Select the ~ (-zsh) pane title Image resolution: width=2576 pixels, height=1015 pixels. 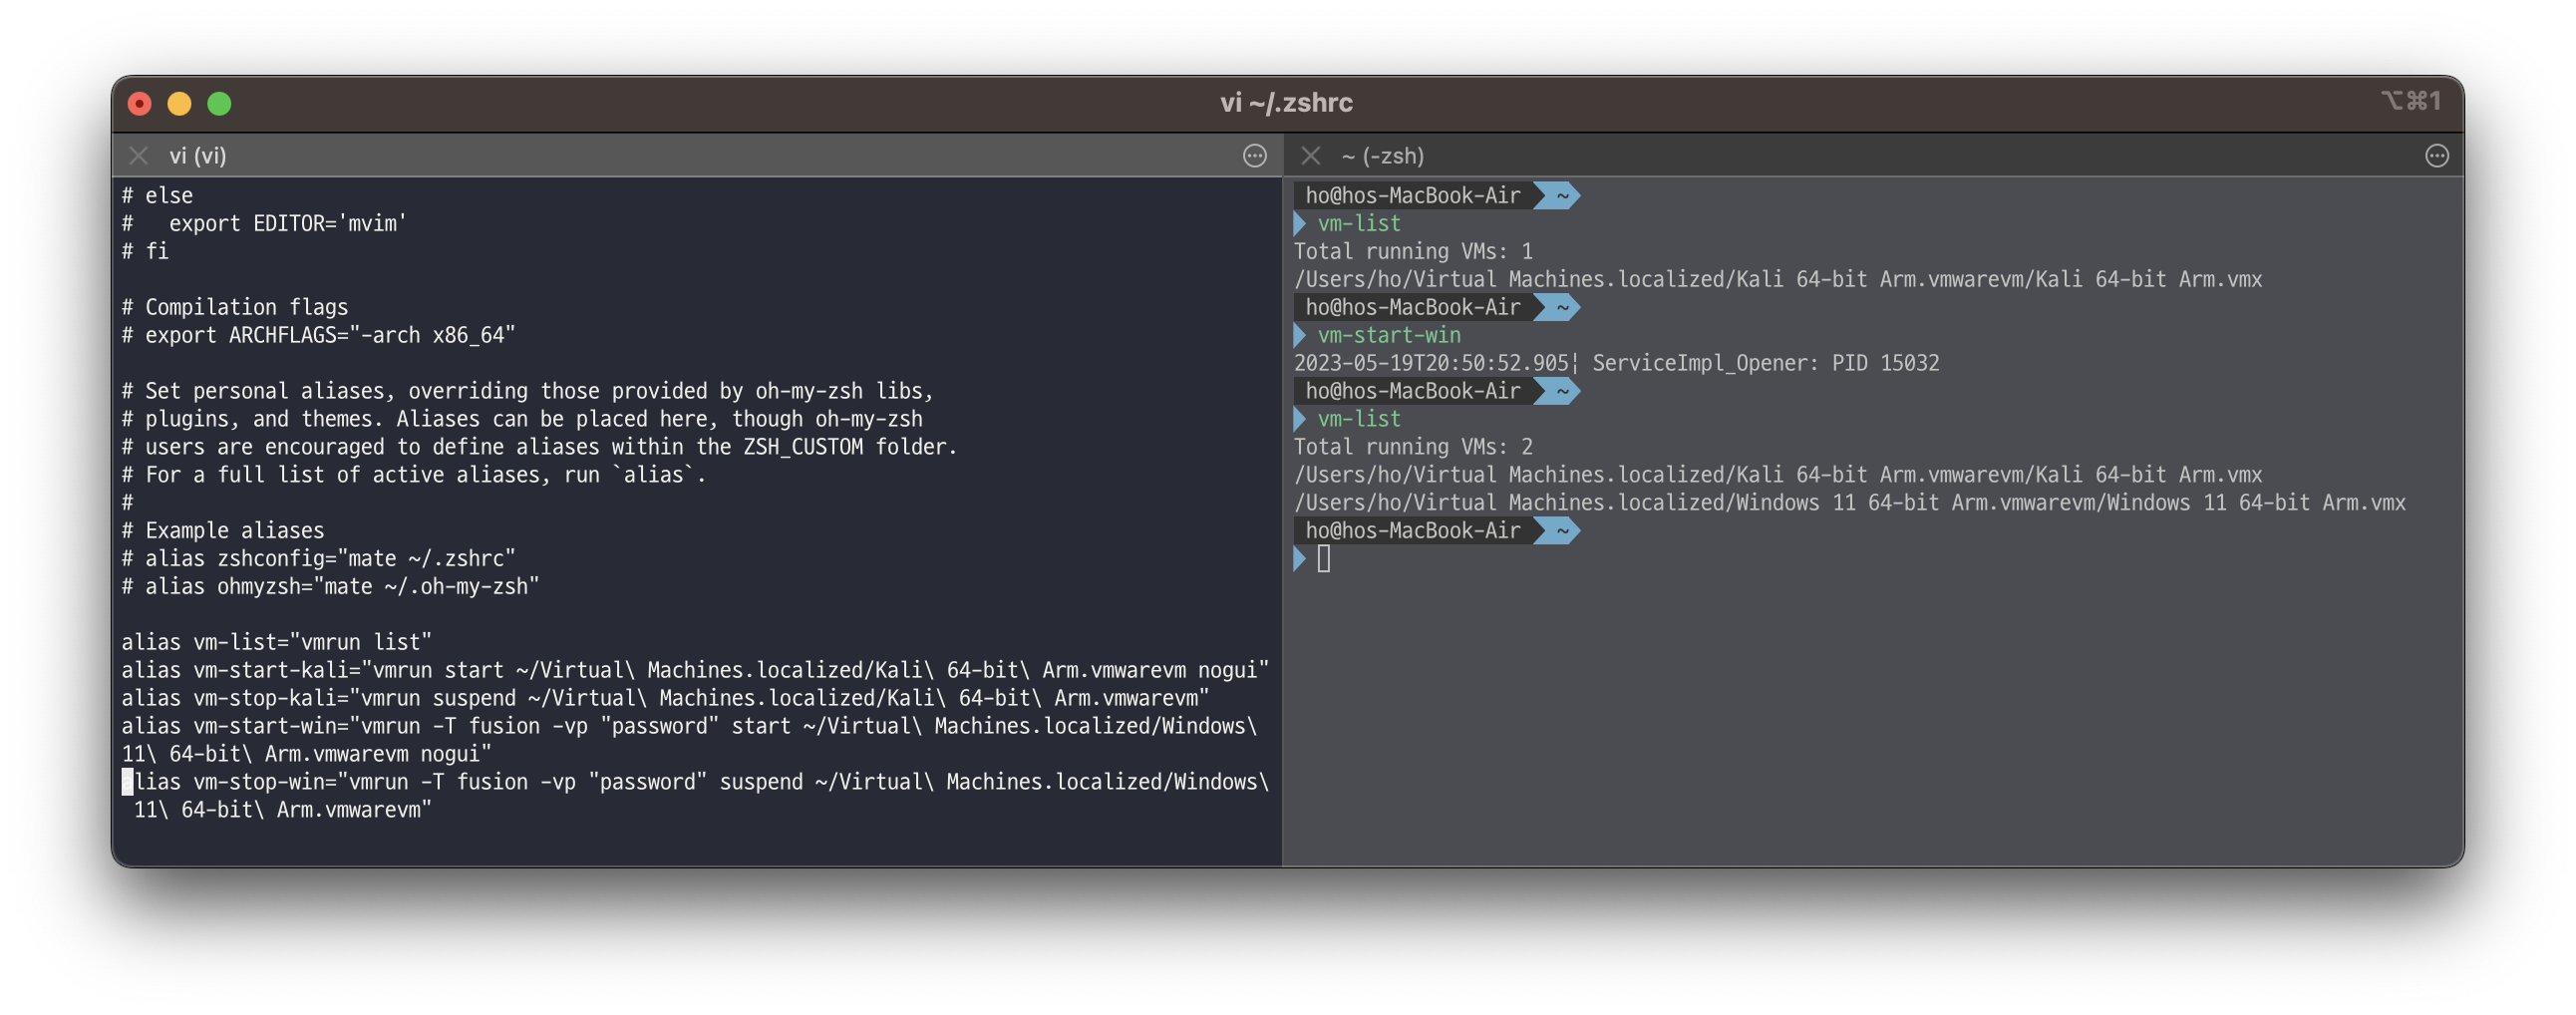(x=1383, y=156)
